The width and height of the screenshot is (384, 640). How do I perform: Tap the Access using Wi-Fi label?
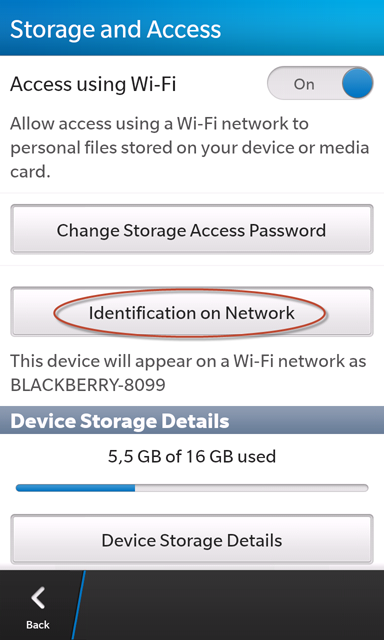[93, 84]
